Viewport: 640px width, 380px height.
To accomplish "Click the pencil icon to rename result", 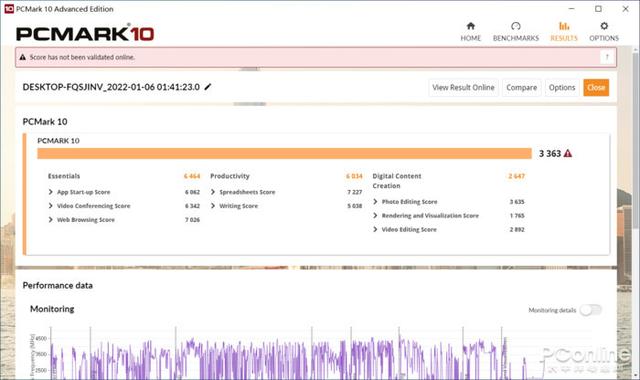I will click(x=208, y=87).
